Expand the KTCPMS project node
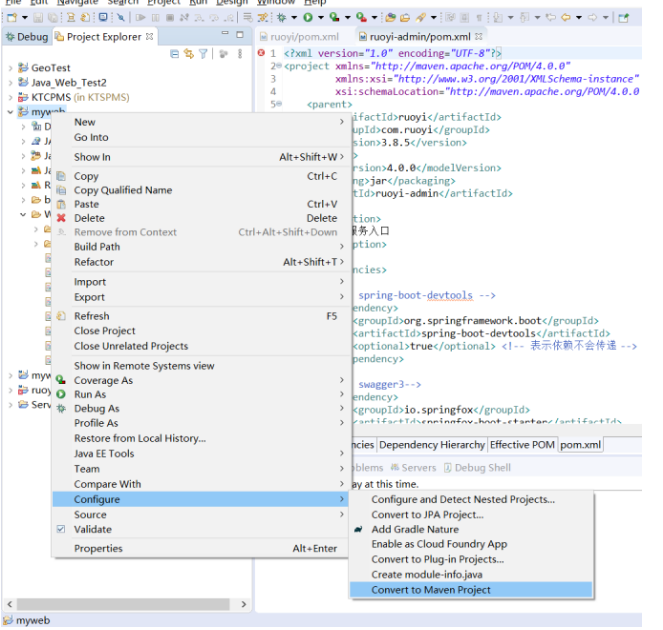The image size is (663, 630). pos(10,97)
